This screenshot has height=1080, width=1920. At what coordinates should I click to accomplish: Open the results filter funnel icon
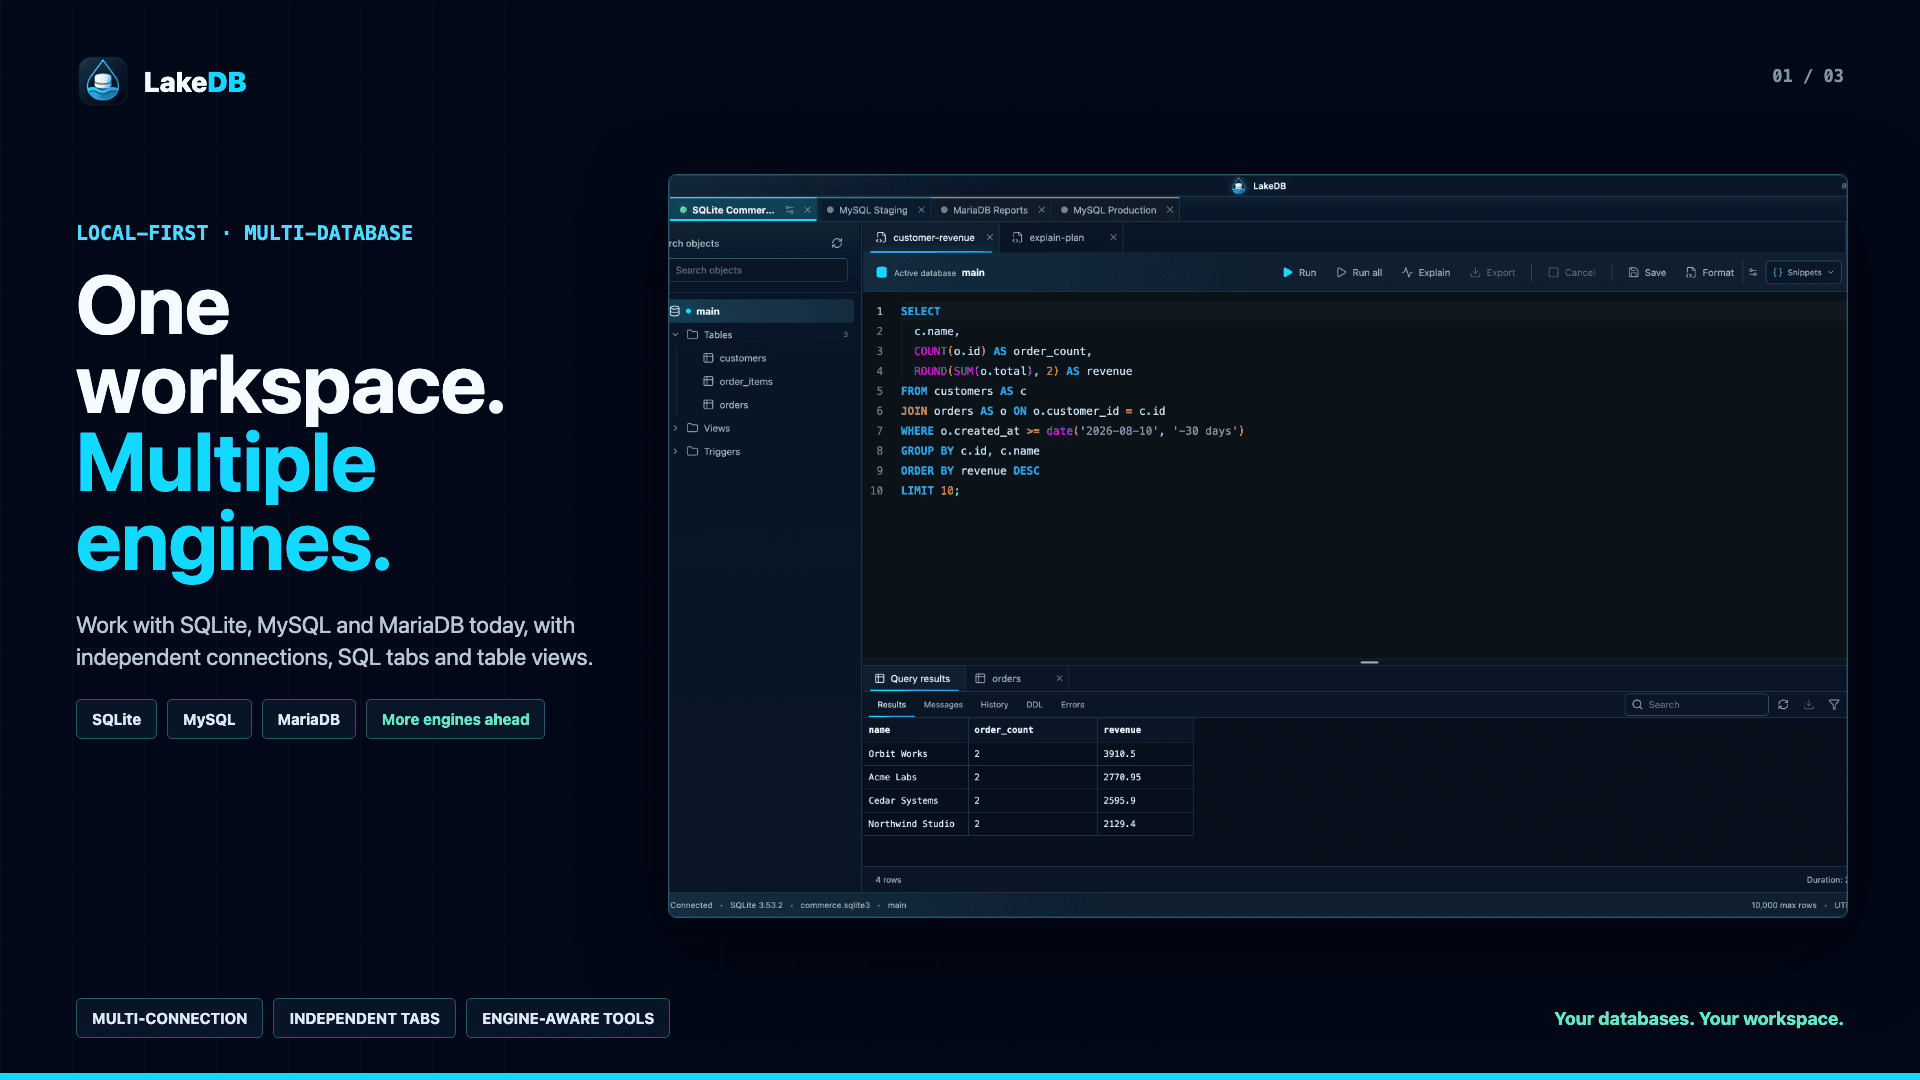(x=1834, y=705)
